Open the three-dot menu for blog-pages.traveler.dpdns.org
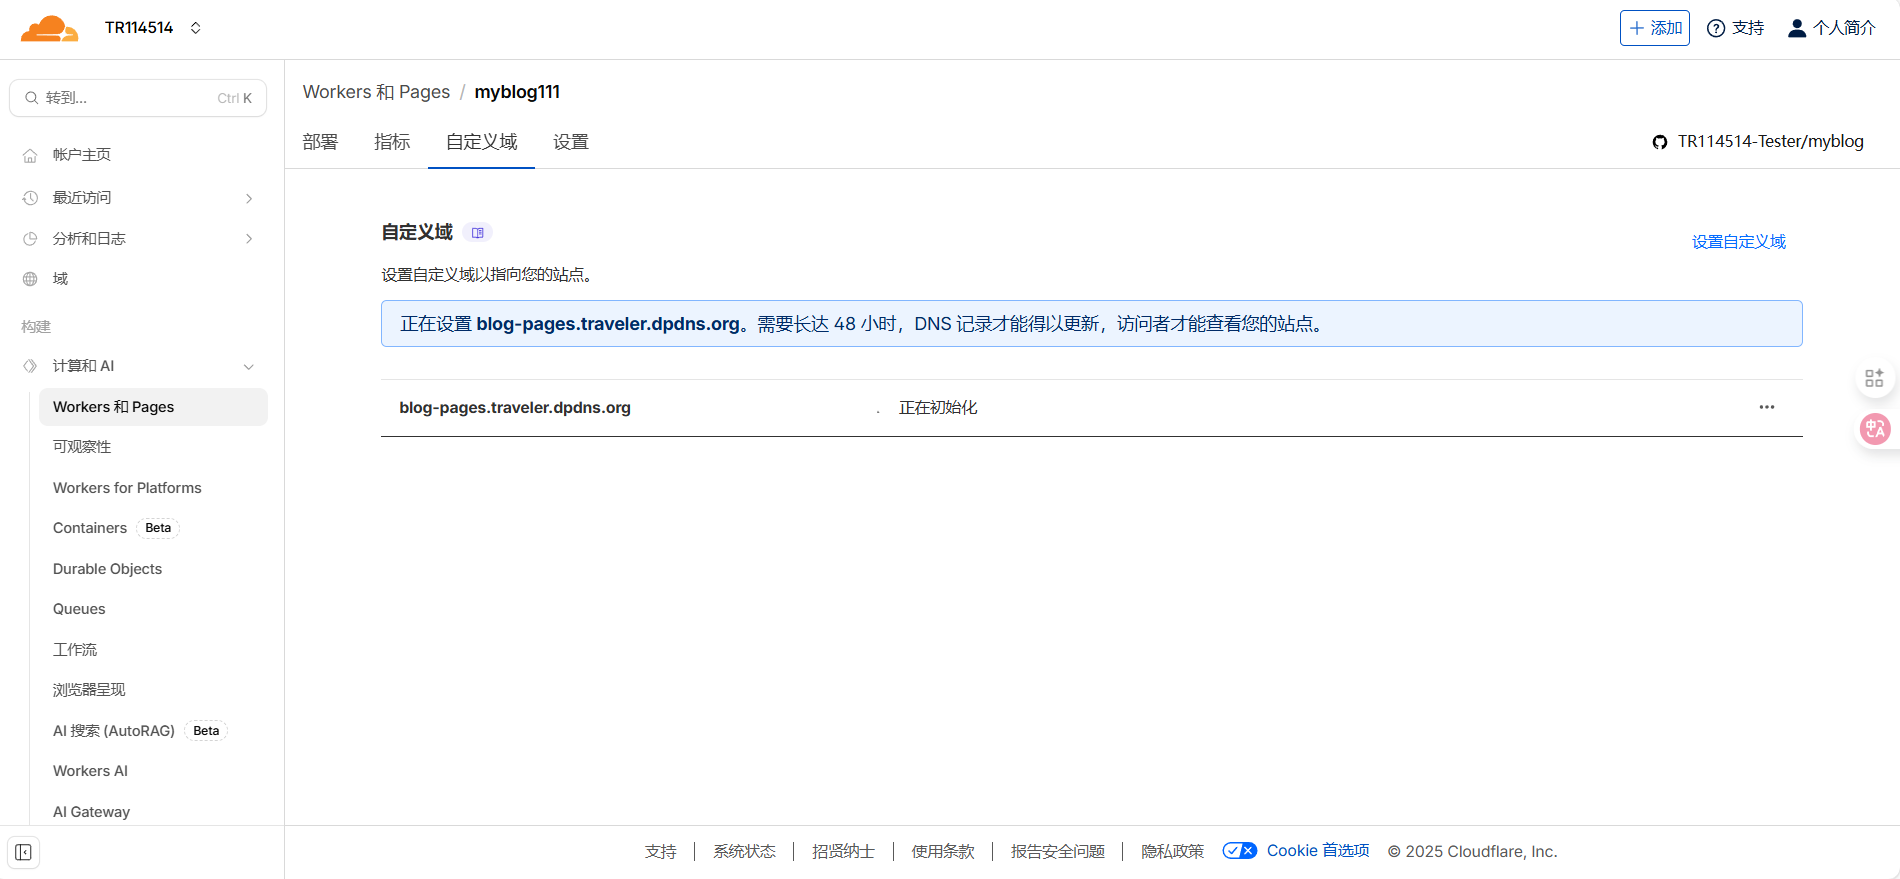 [1767, 407]
